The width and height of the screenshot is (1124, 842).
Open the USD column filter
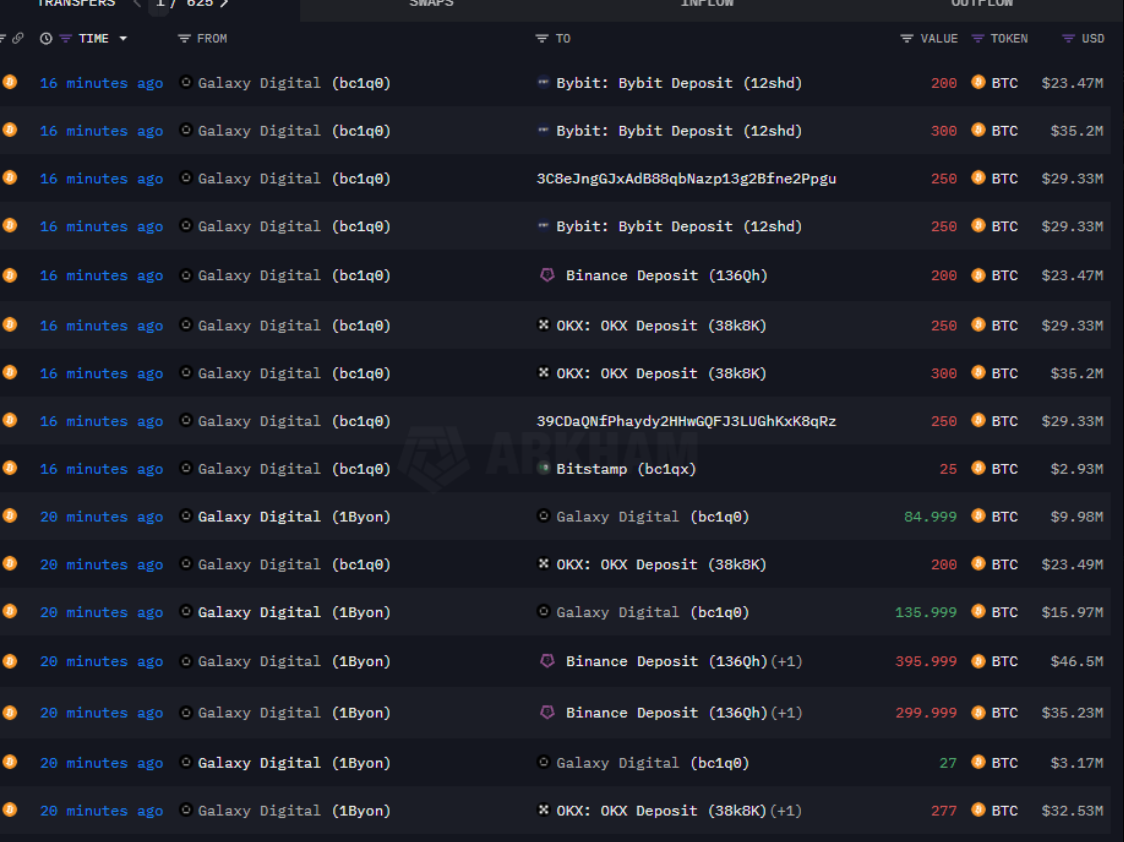1068,39
